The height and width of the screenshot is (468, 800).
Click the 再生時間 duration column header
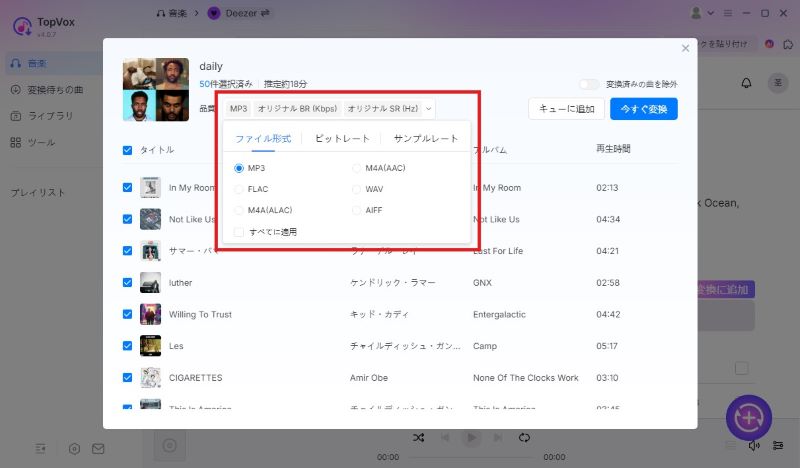pyautogui.click(x=613, y=149)
